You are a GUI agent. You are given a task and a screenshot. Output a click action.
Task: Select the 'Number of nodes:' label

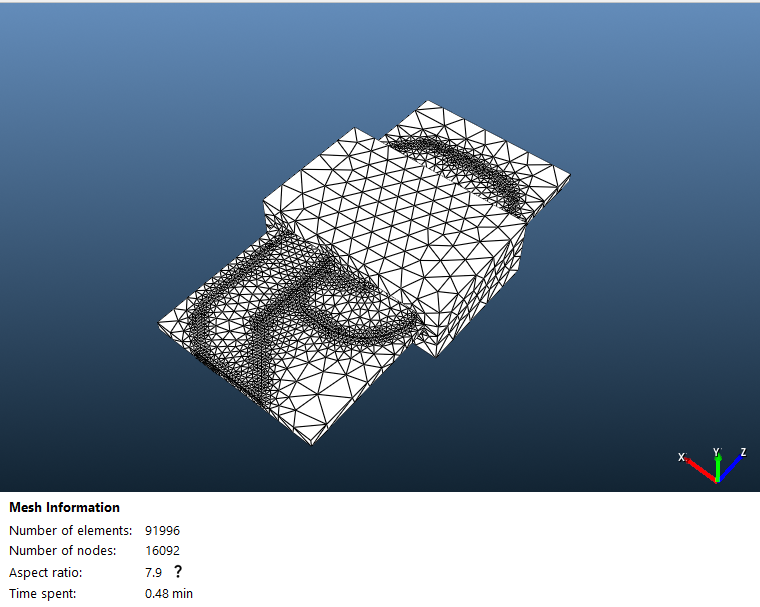click(x=63, y=551)
